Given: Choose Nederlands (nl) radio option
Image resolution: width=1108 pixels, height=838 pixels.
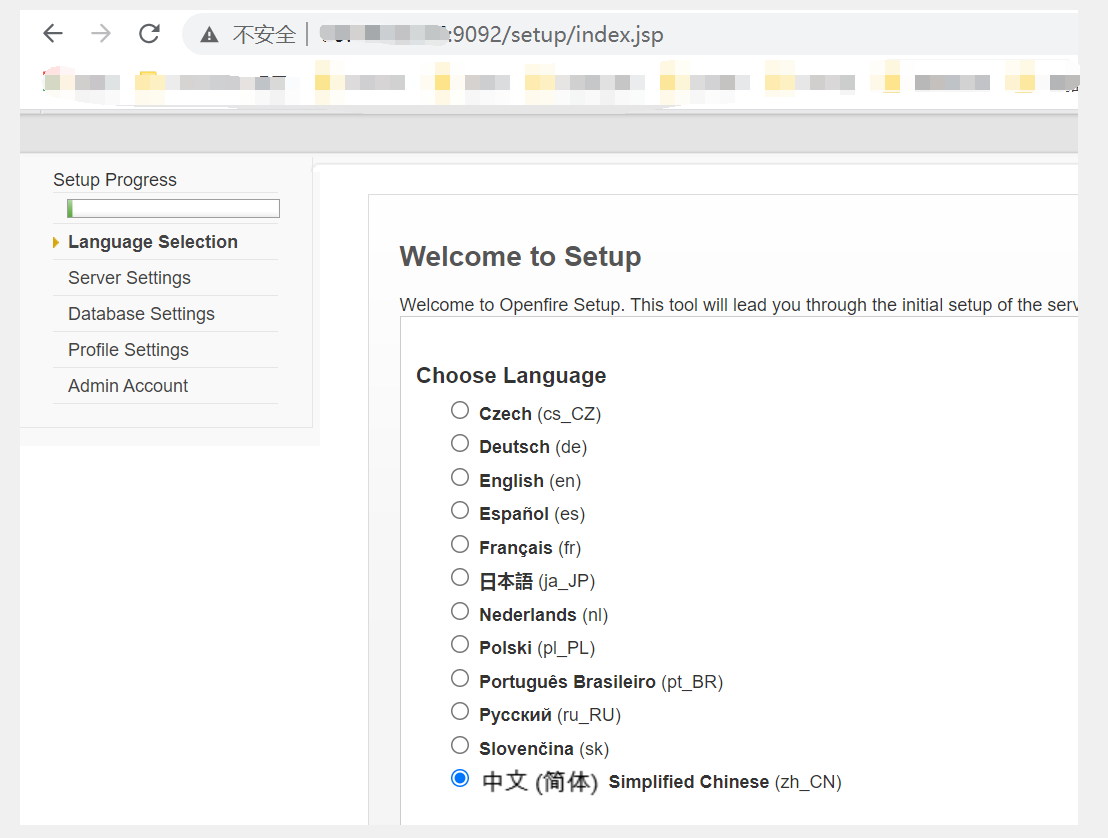Looking at the screenshot, I should click(460, 611).
